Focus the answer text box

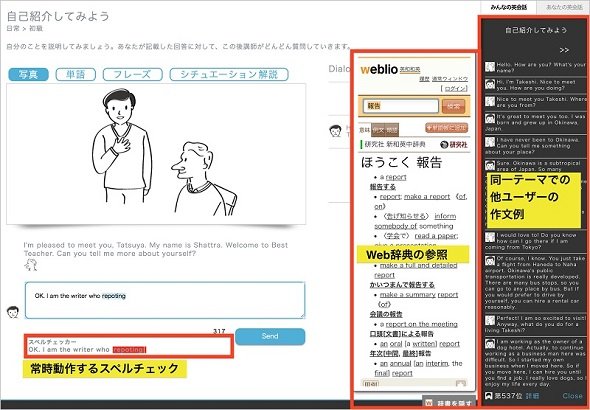click(x=165, y=300)
